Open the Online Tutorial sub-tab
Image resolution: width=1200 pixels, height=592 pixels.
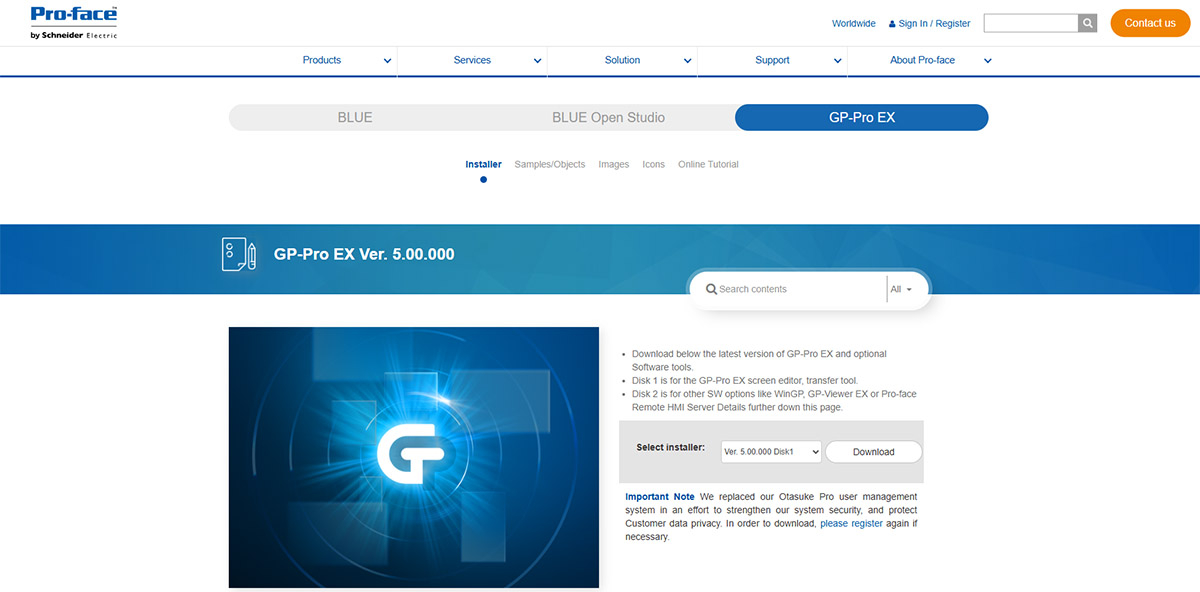pos(708,164)
